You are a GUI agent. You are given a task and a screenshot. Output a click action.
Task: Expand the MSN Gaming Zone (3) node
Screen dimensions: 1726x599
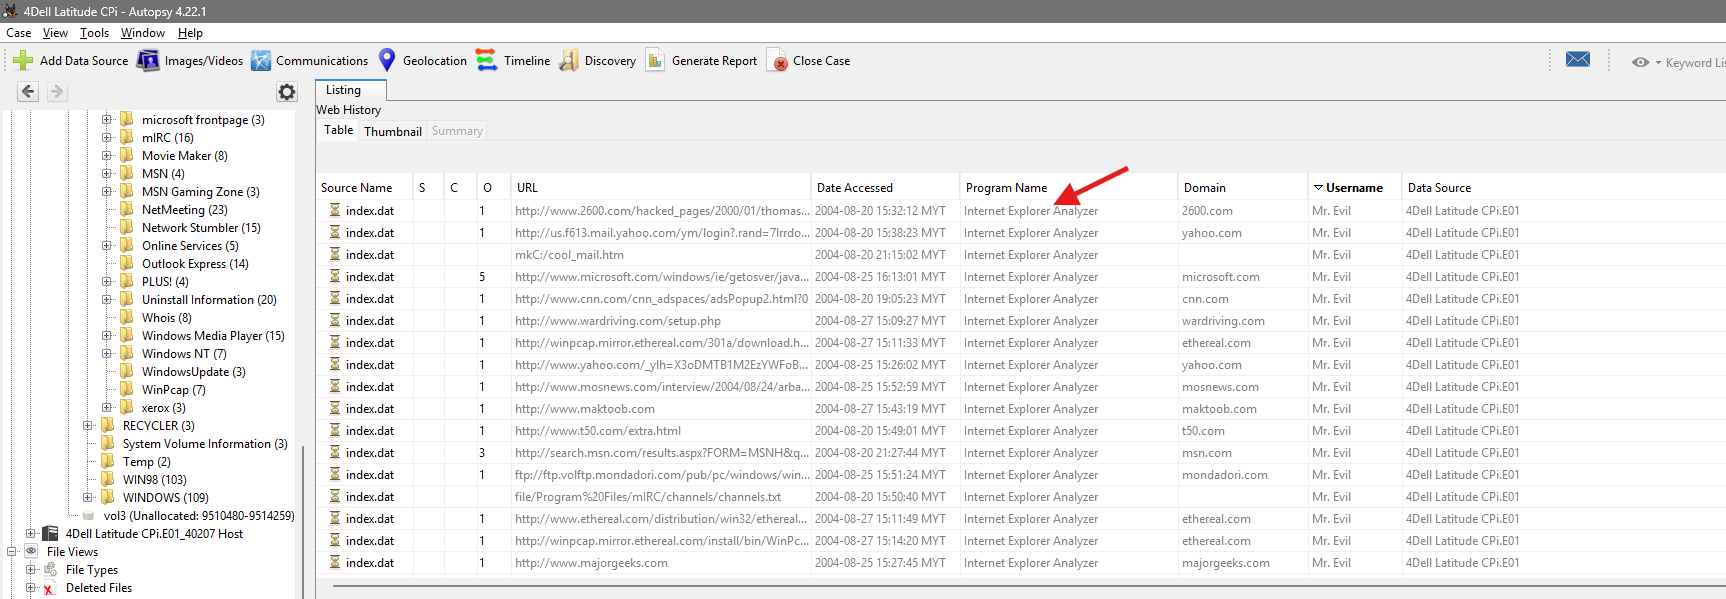click(x=106, y=192)
